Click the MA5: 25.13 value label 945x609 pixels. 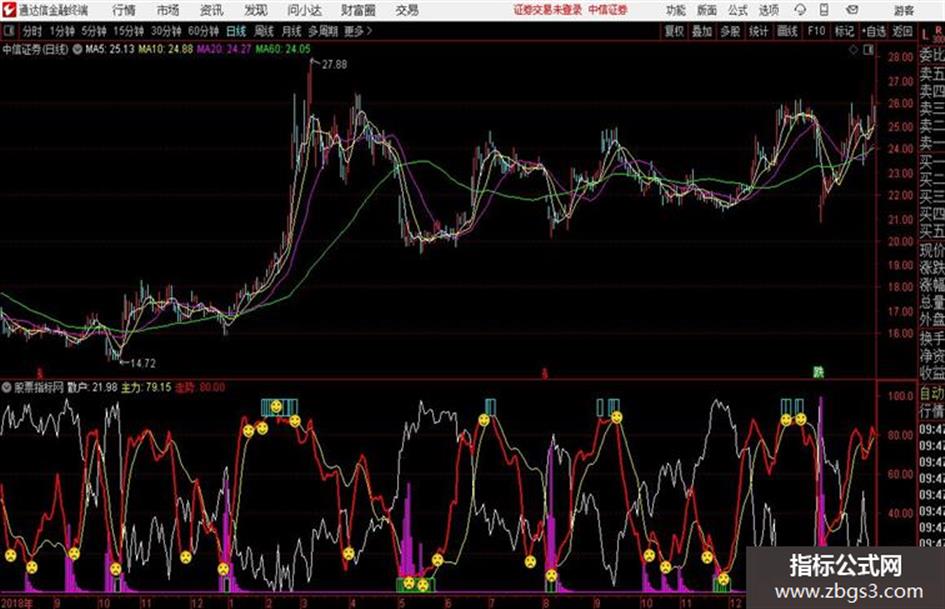point(110,49)
